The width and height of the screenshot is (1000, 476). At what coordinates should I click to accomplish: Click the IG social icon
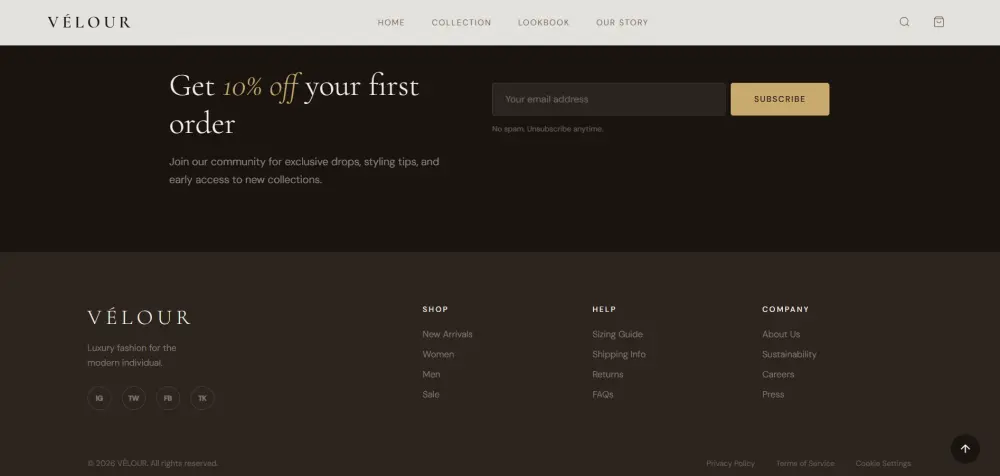[99, 398]
